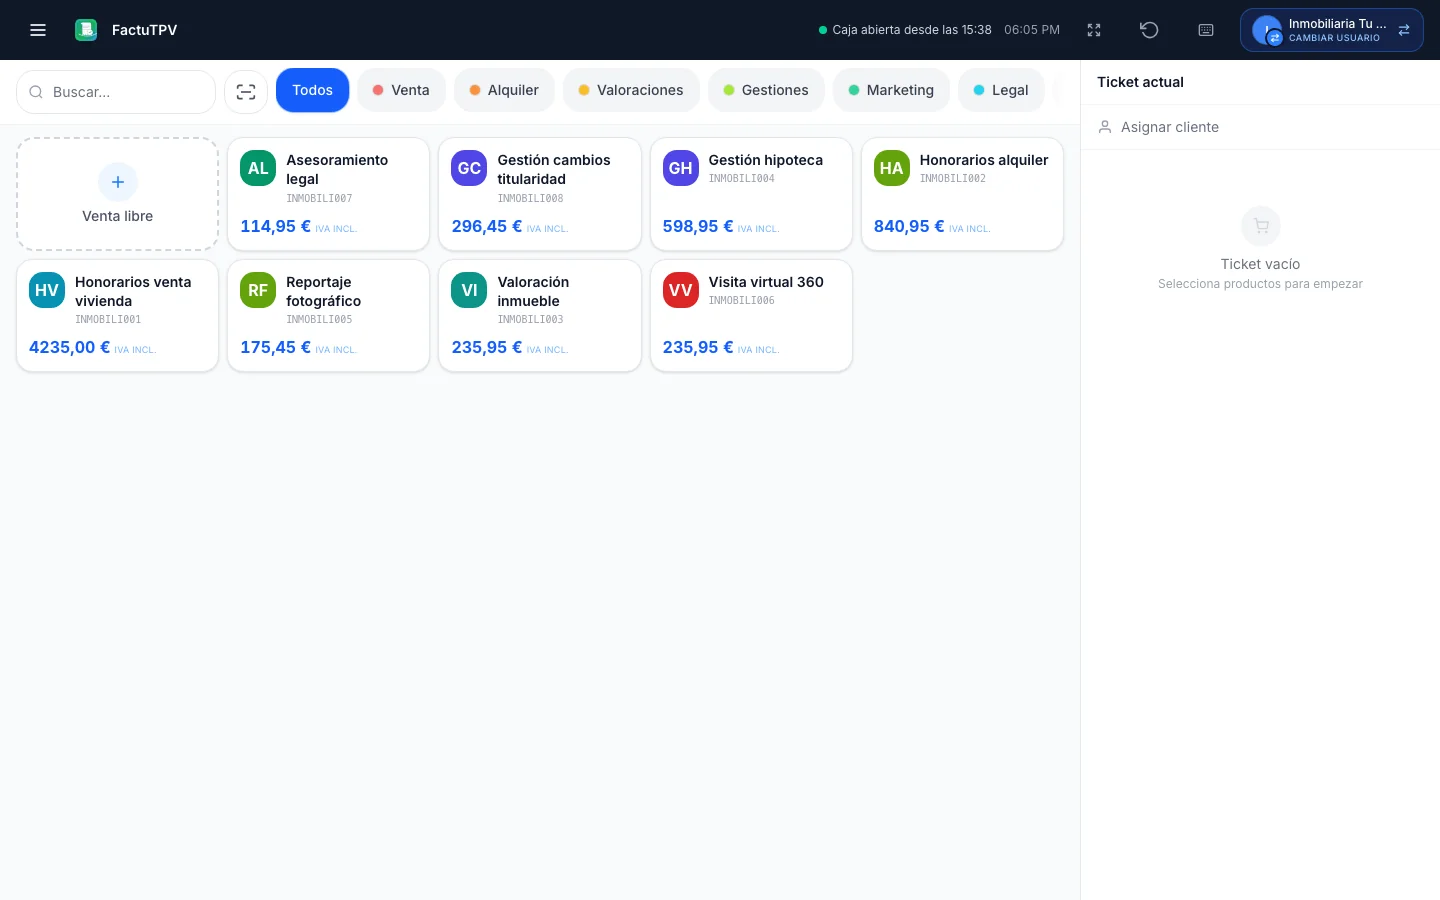Viewport: 1440px width, 900px height.
Task: Toggle fullscreen mode icon
Action: (1094, 30)
